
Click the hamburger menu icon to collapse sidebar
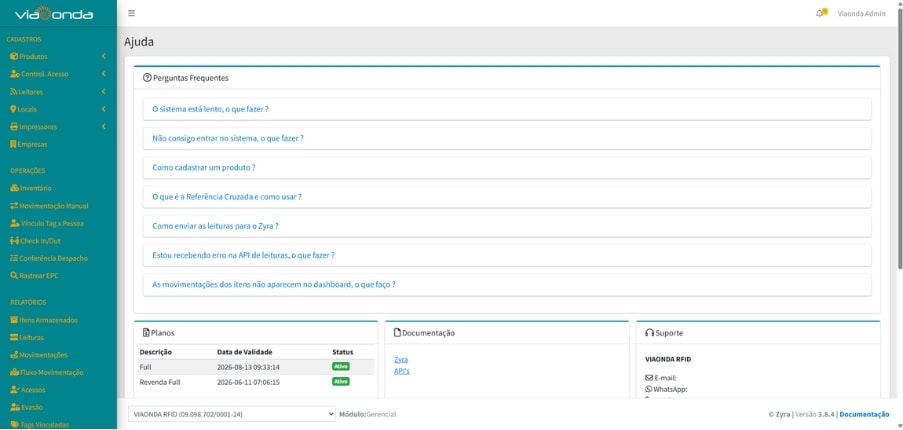pyautogui.click(x=131, y=13)
